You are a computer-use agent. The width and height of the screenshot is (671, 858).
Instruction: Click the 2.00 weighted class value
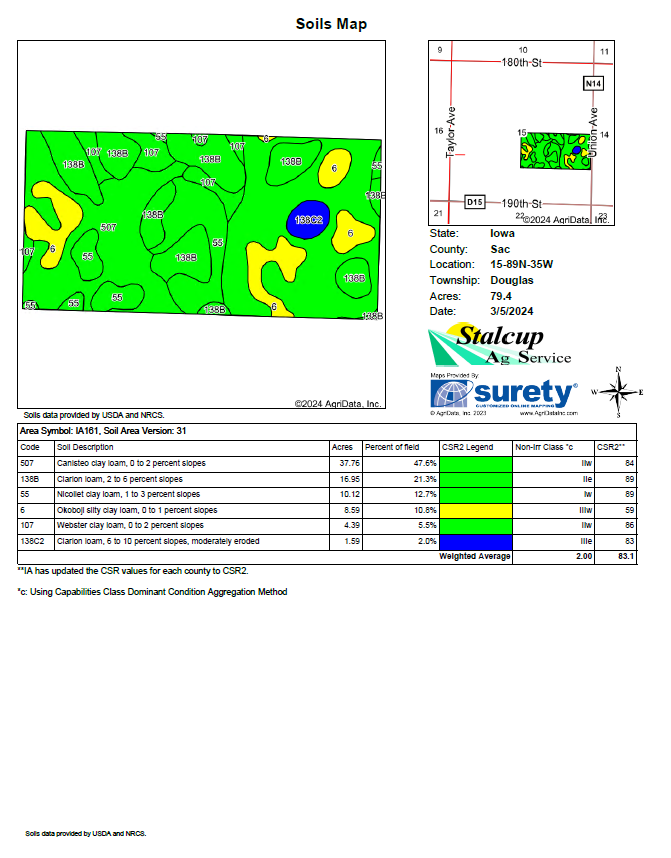point(584,556)
